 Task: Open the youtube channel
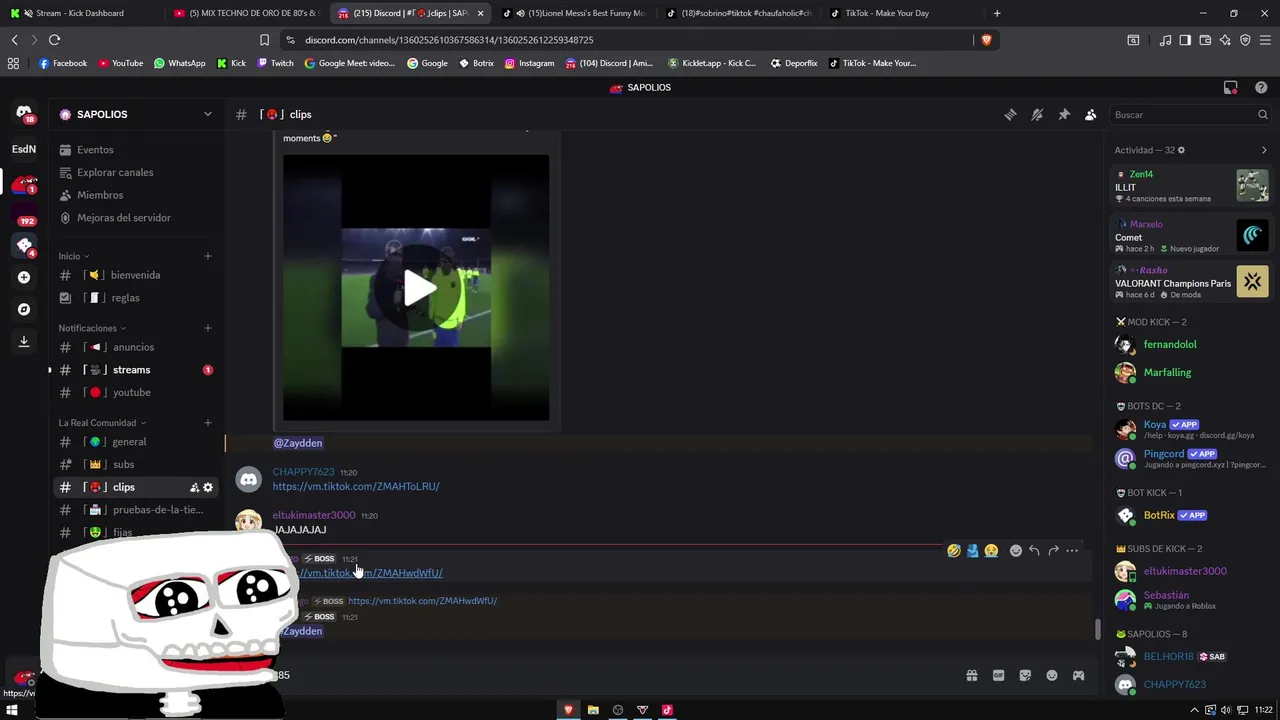(135, 392)
